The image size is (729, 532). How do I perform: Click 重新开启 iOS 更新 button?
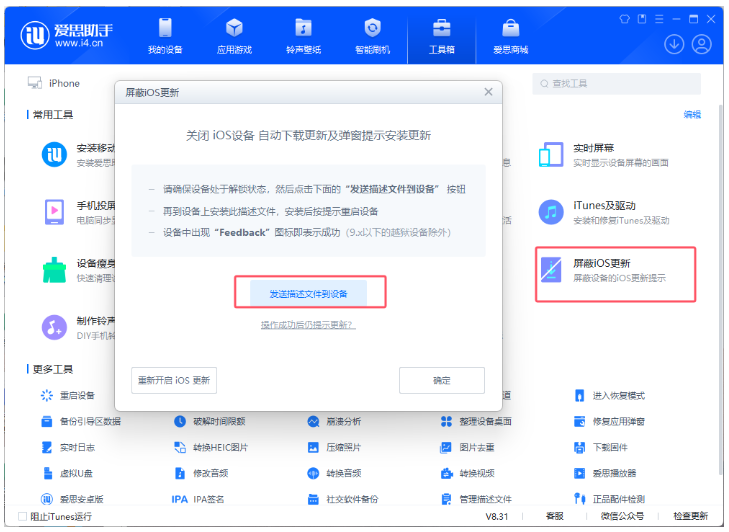(x=174, y=380)
